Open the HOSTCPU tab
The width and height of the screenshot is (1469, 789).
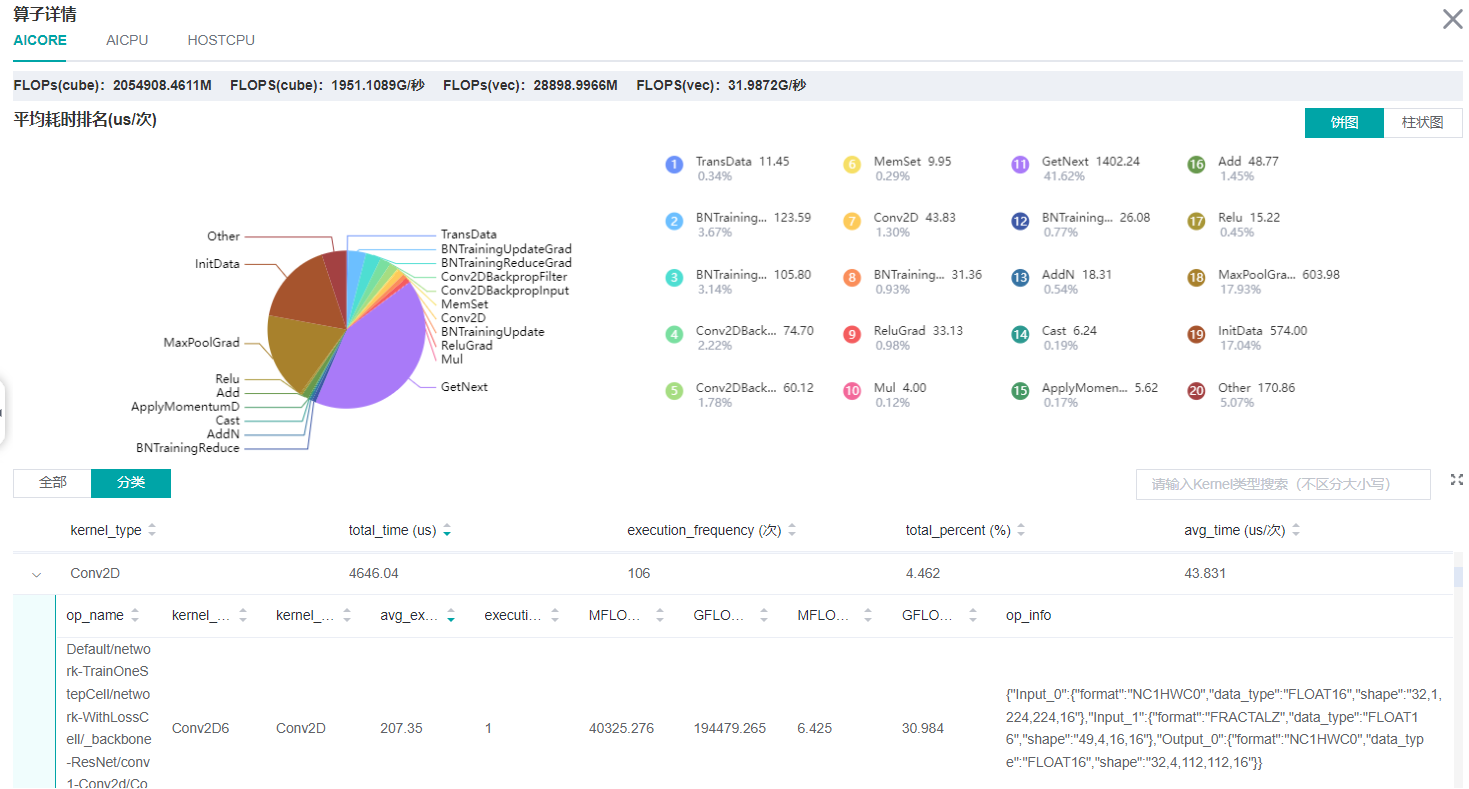tap(221, 41)
